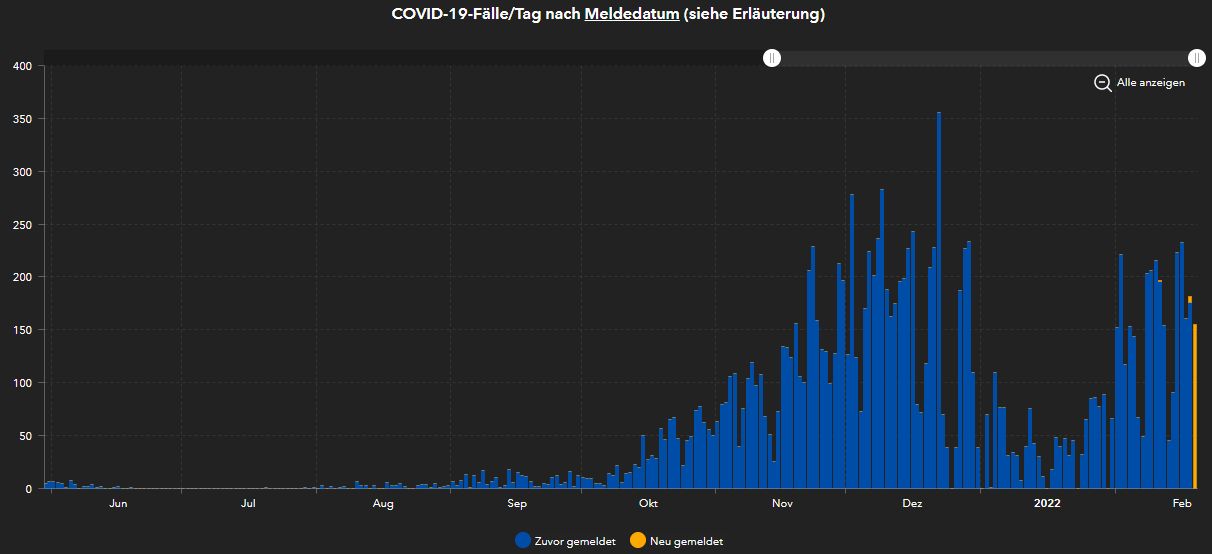Click the "Neu gemeldet" legend label text
The width and height of the screenshot is (1212, 554).
686,541
